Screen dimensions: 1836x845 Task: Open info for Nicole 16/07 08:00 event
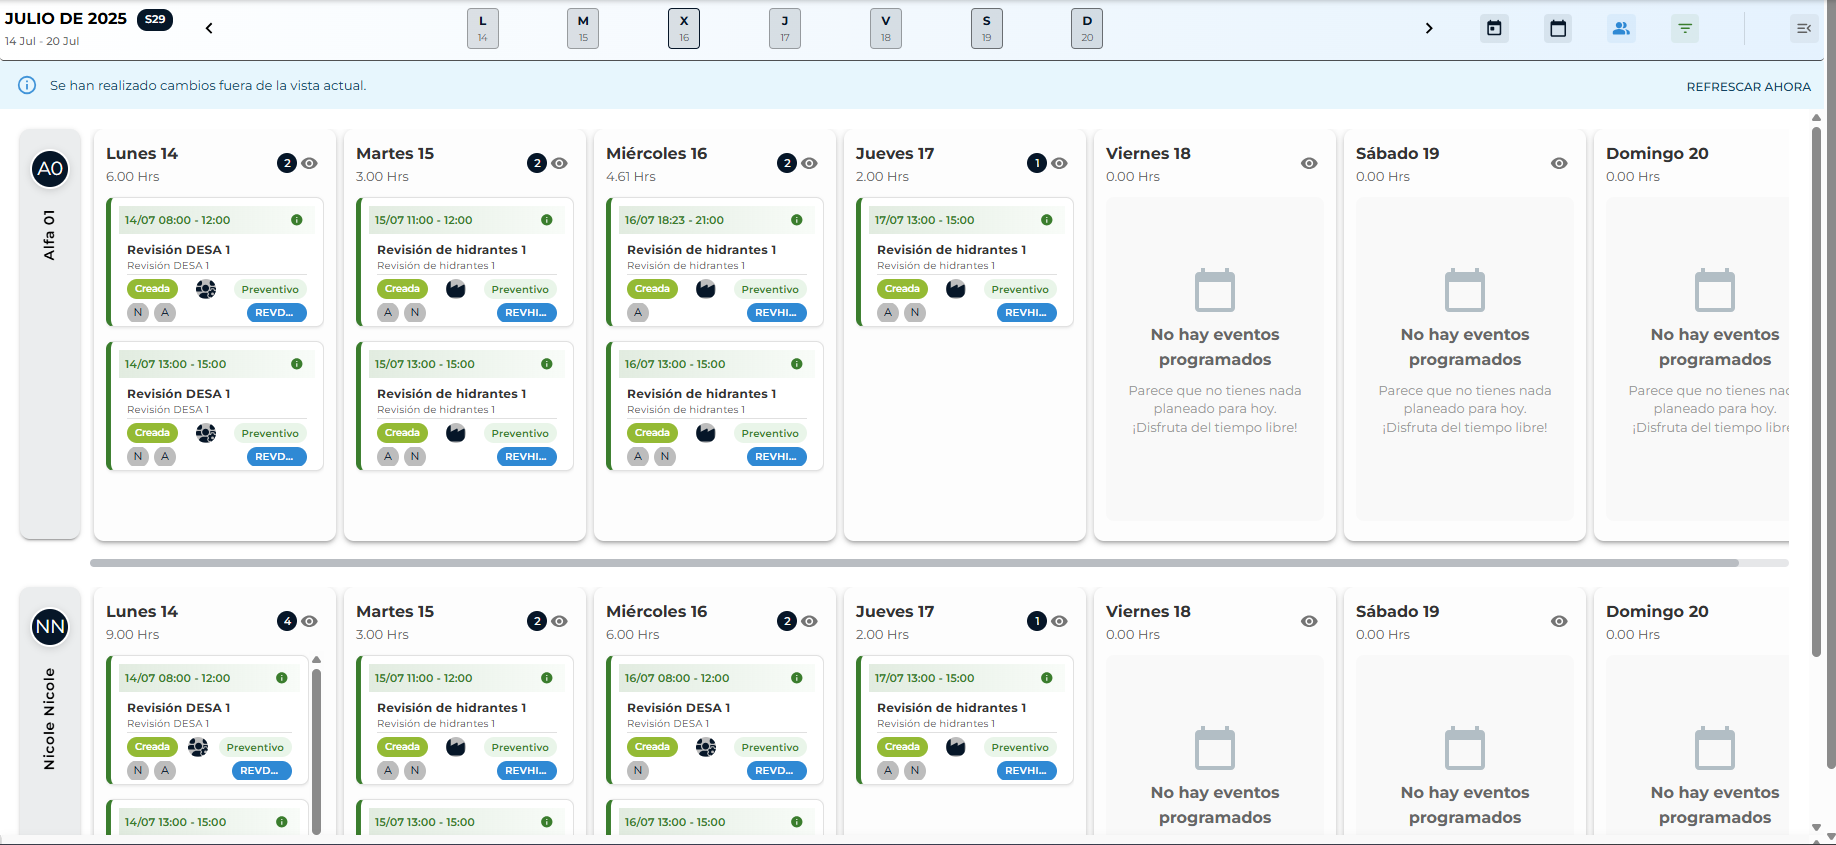(797, 678)
